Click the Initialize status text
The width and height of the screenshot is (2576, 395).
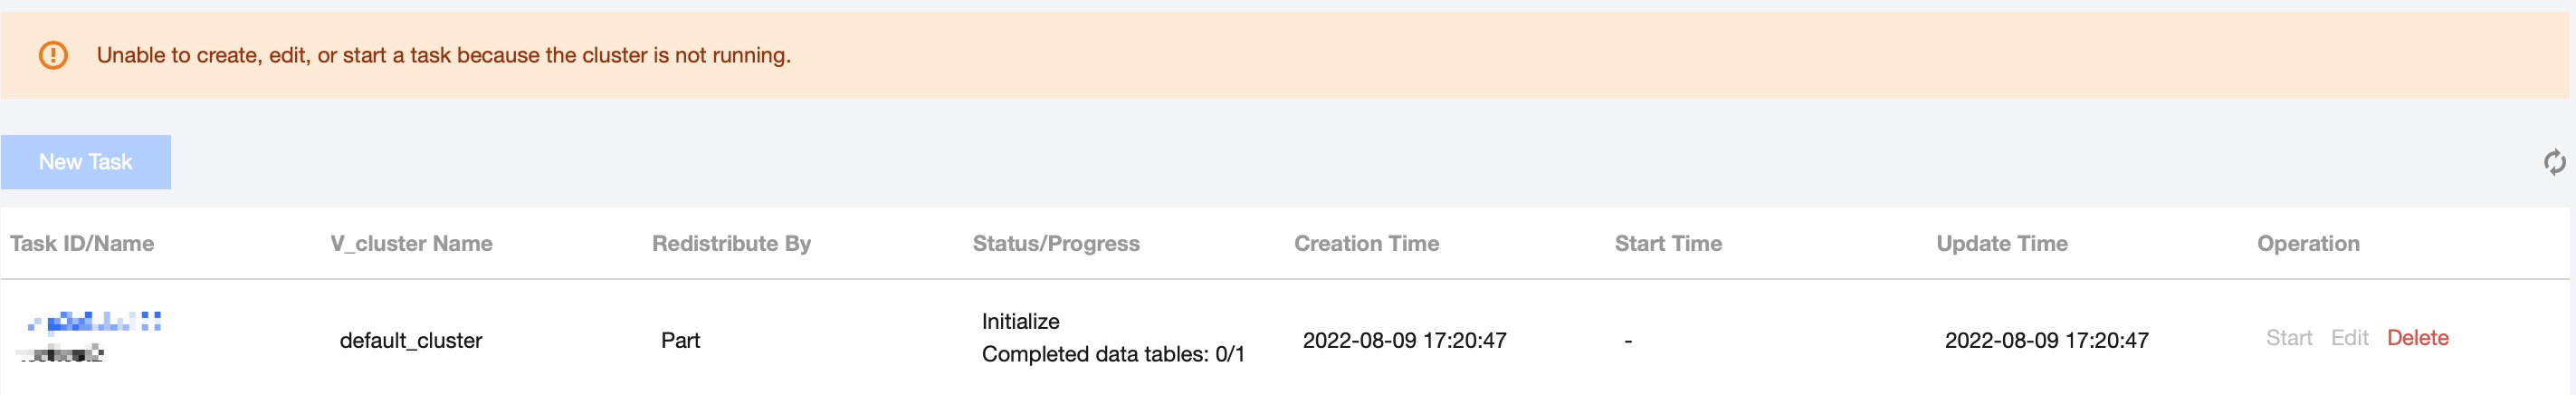pyautogui.click(x=1020, y=321)
